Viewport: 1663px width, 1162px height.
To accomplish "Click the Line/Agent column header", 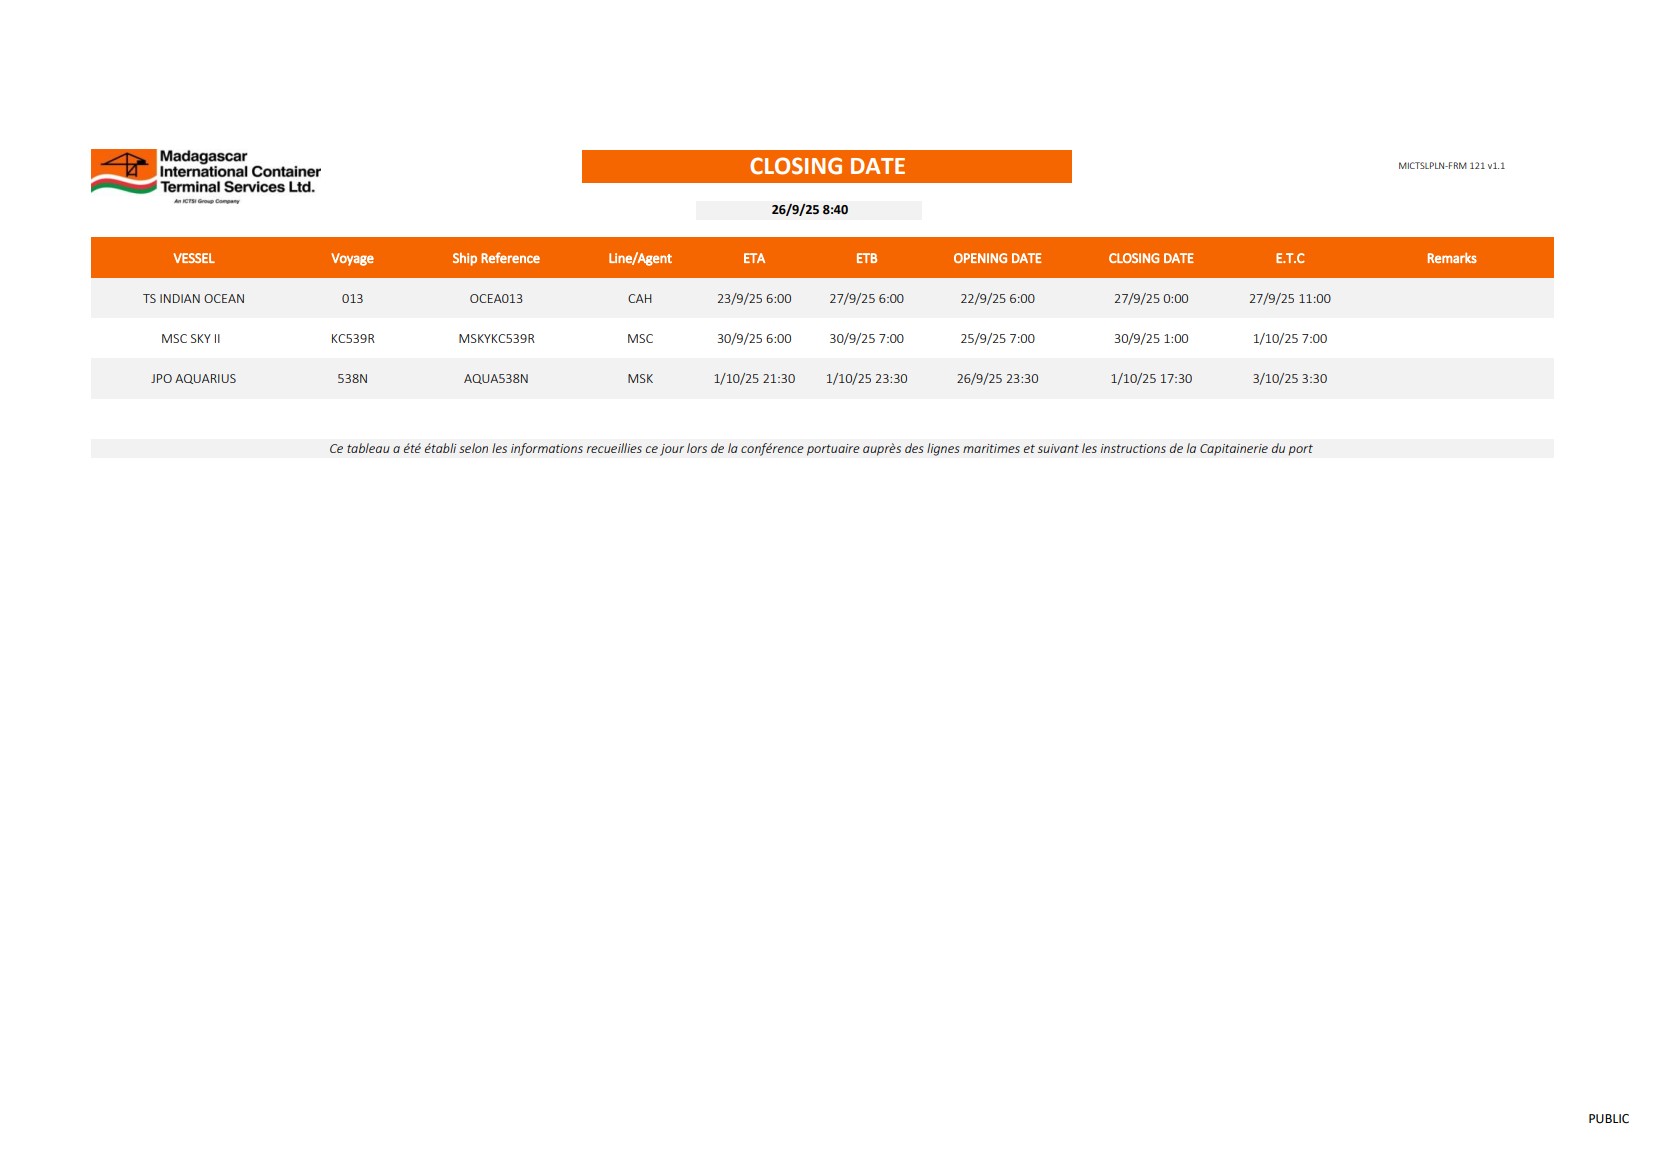I will [639, 258].
